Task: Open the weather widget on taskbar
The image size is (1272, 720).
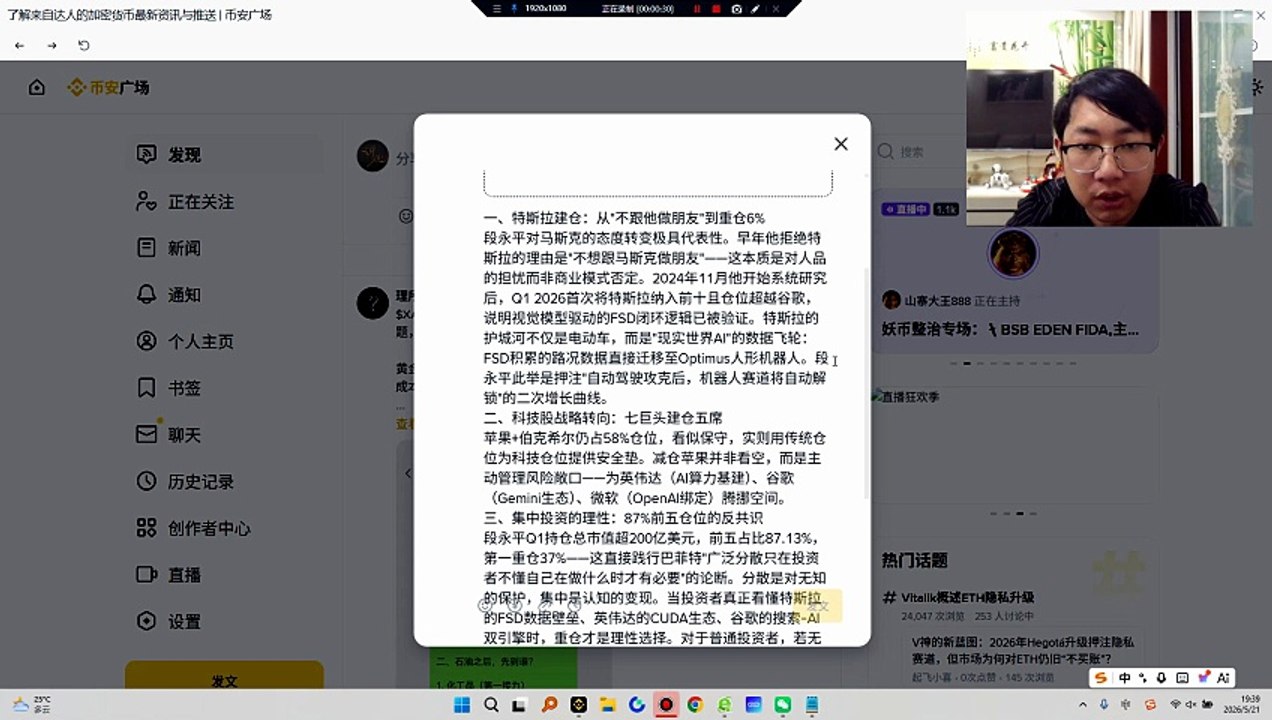Action: pyautogui.click(x=32, y=704)
